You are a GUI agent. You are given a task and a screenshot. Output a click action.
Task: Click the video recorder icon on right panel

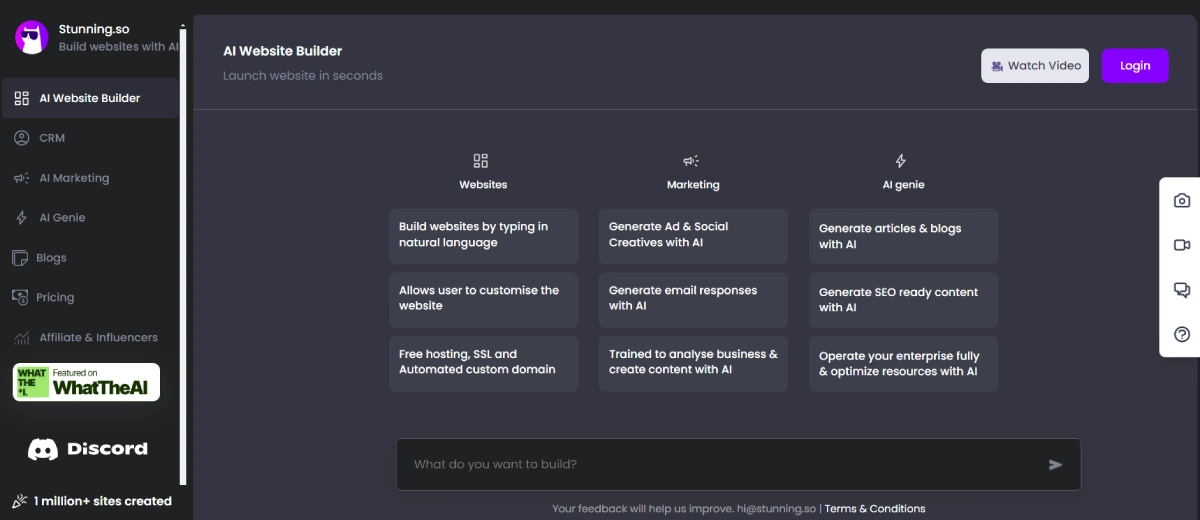1181,245
